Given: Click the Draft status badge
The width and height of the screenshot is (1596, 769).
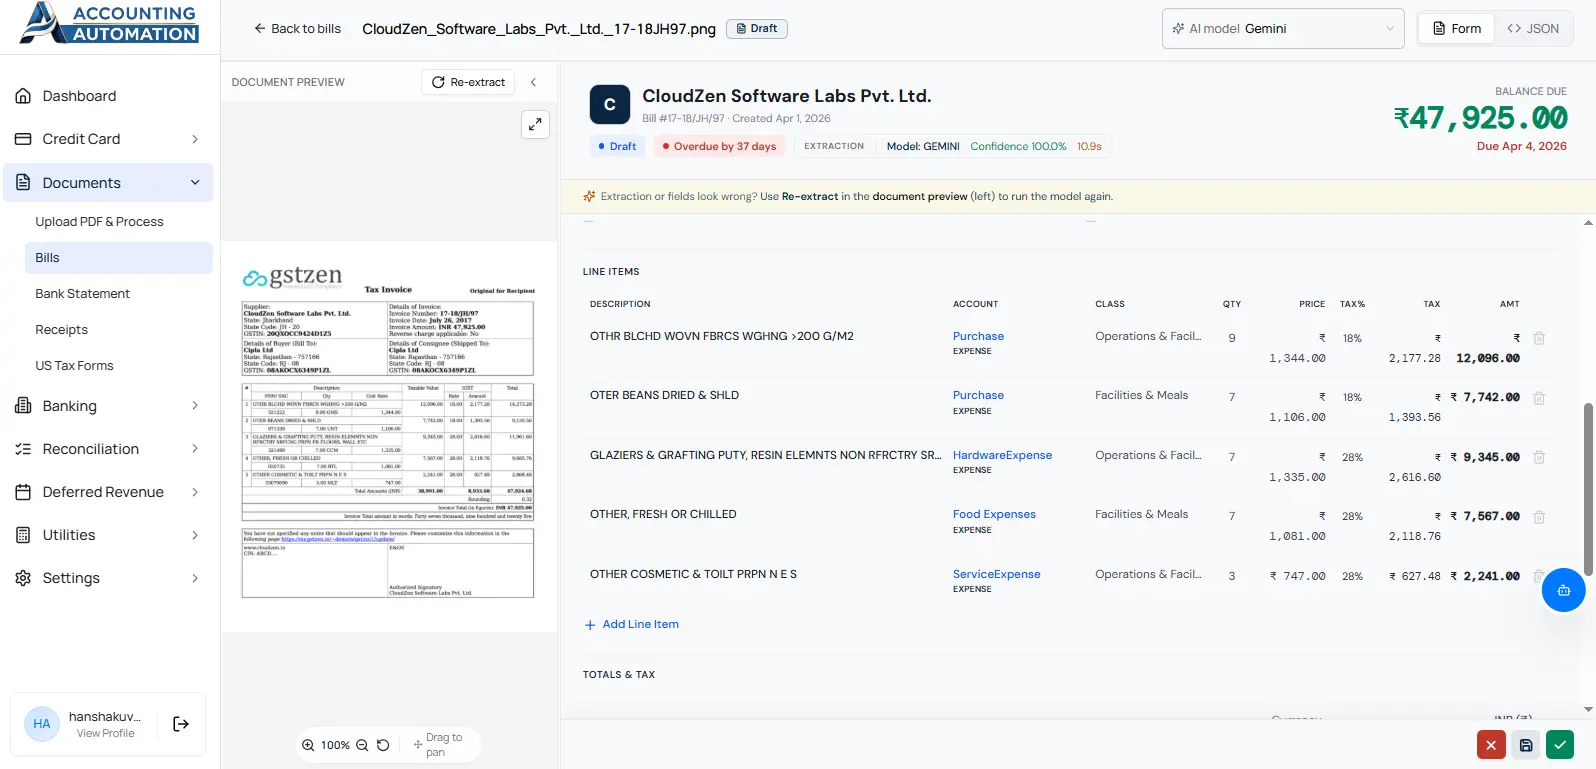Looking at the screenshot, I should (x=757, y=29).
